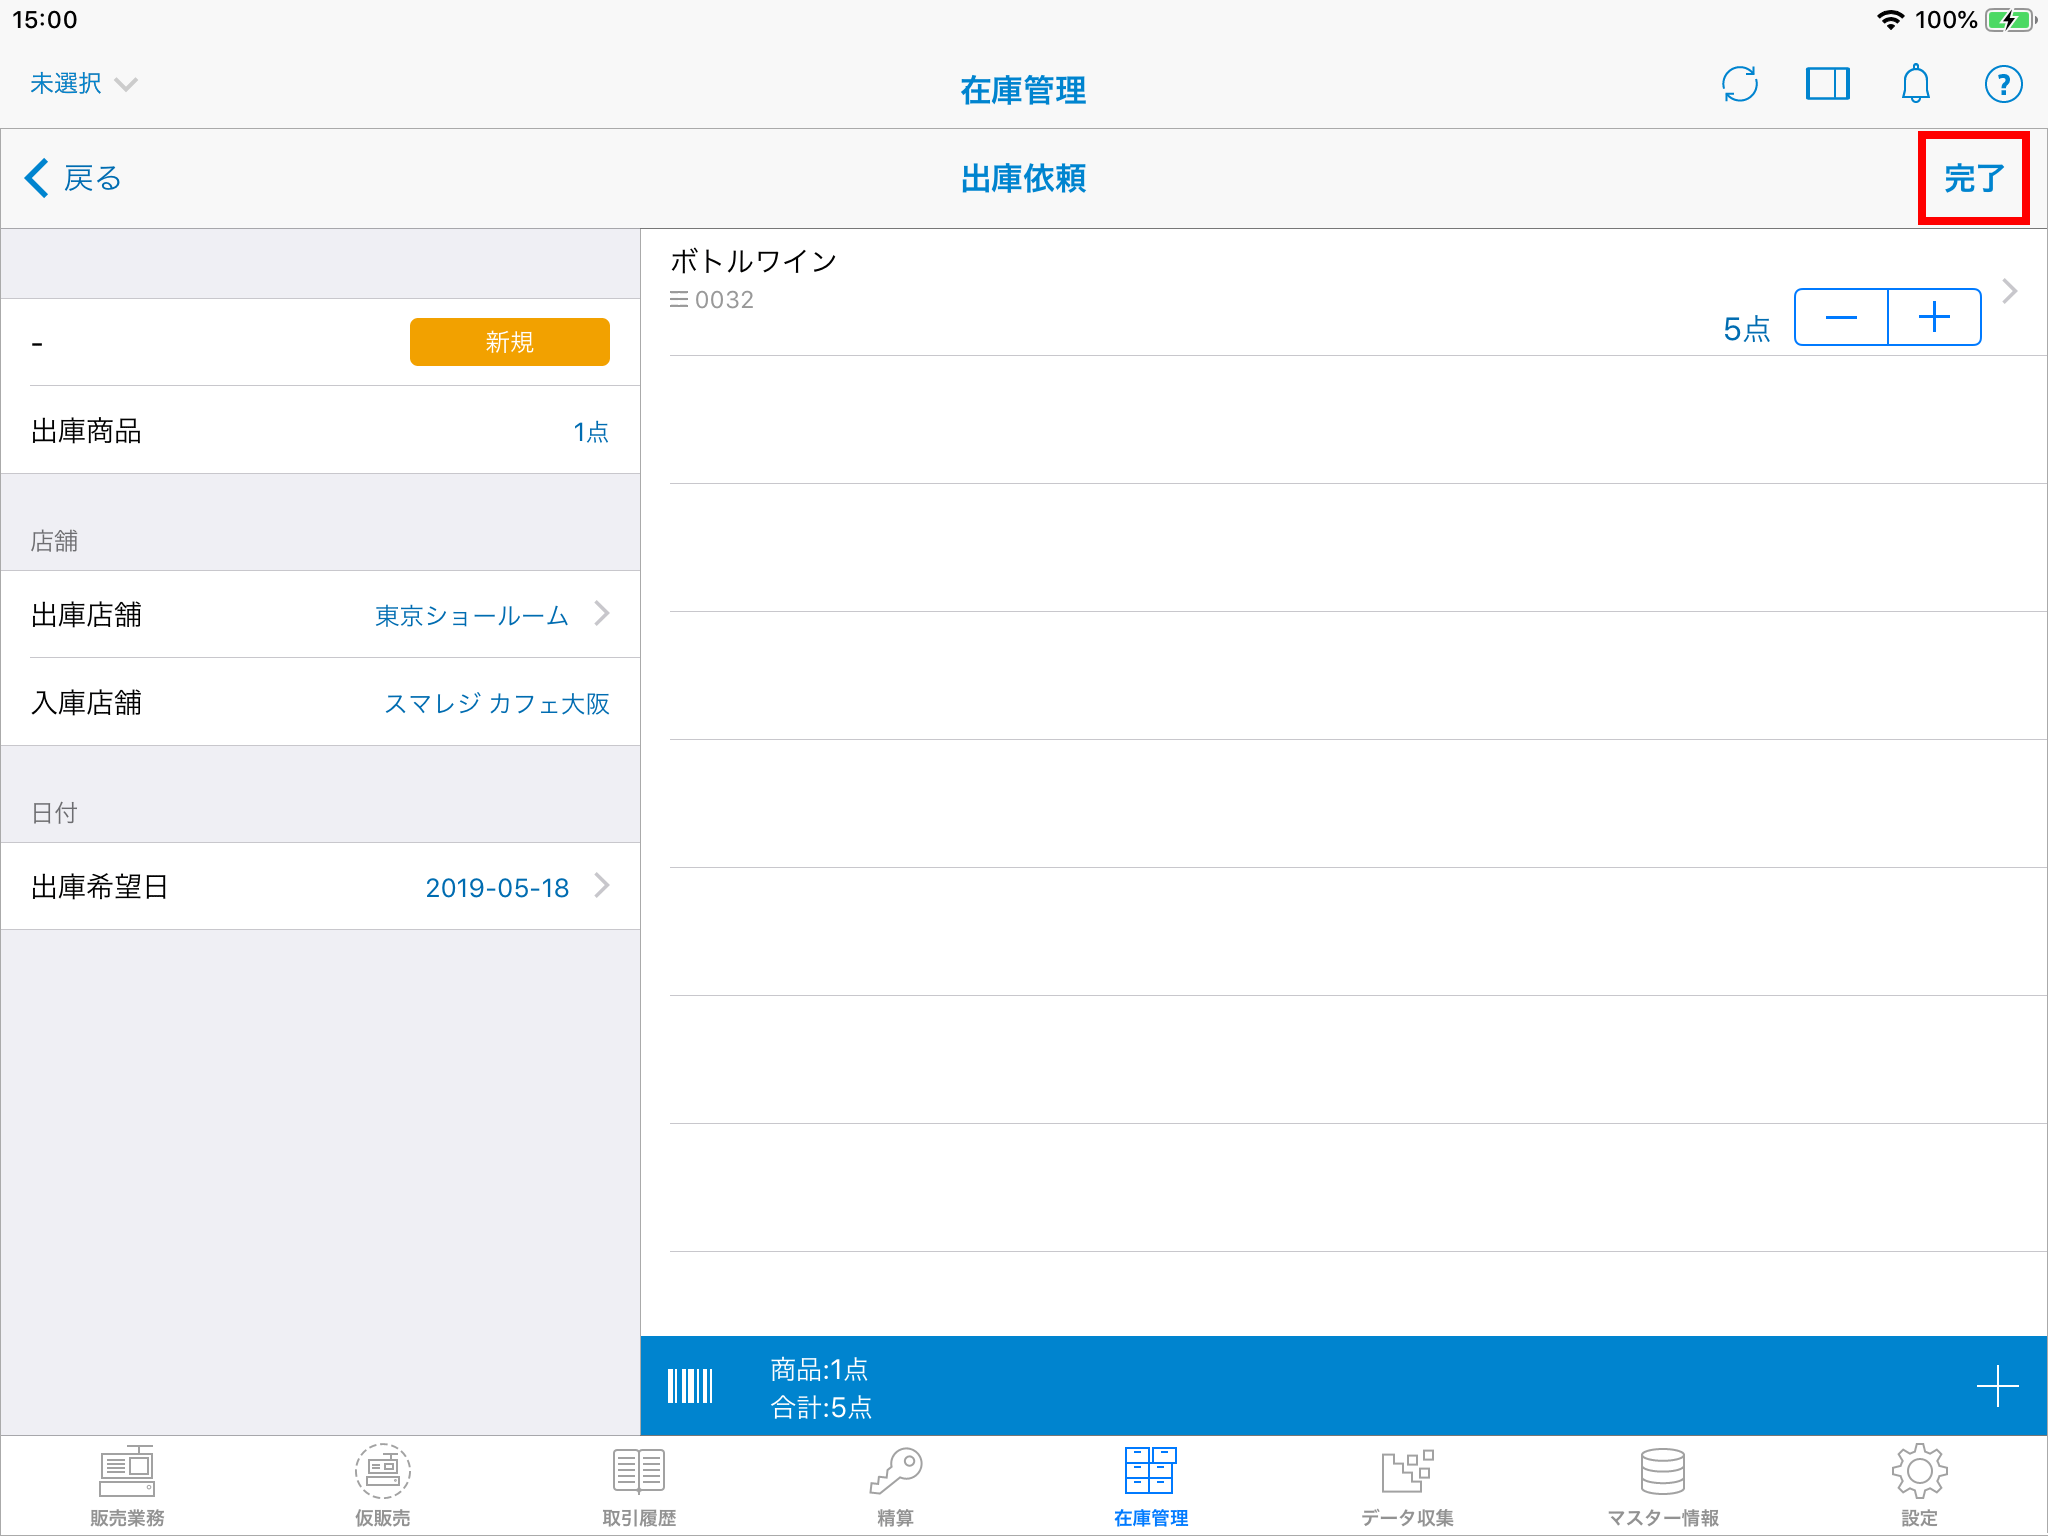Screen dimensions: 2048x1536
Task: Open the 未選択 dropdown
Action: coord(83,84)
